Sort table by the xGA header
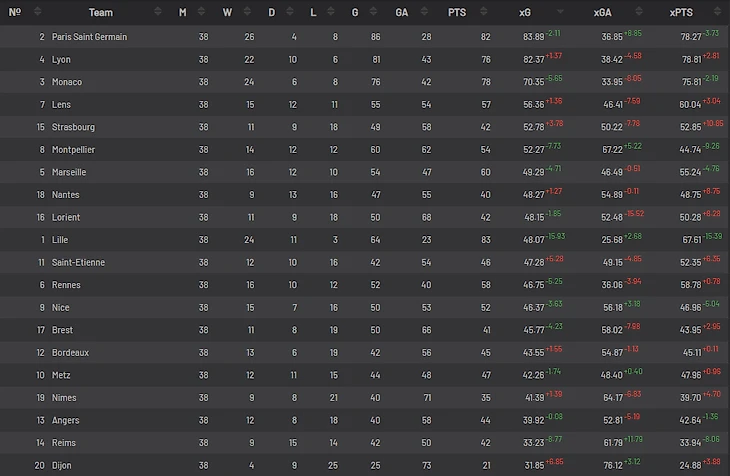 pyautogui.click(x=602, y=12)
